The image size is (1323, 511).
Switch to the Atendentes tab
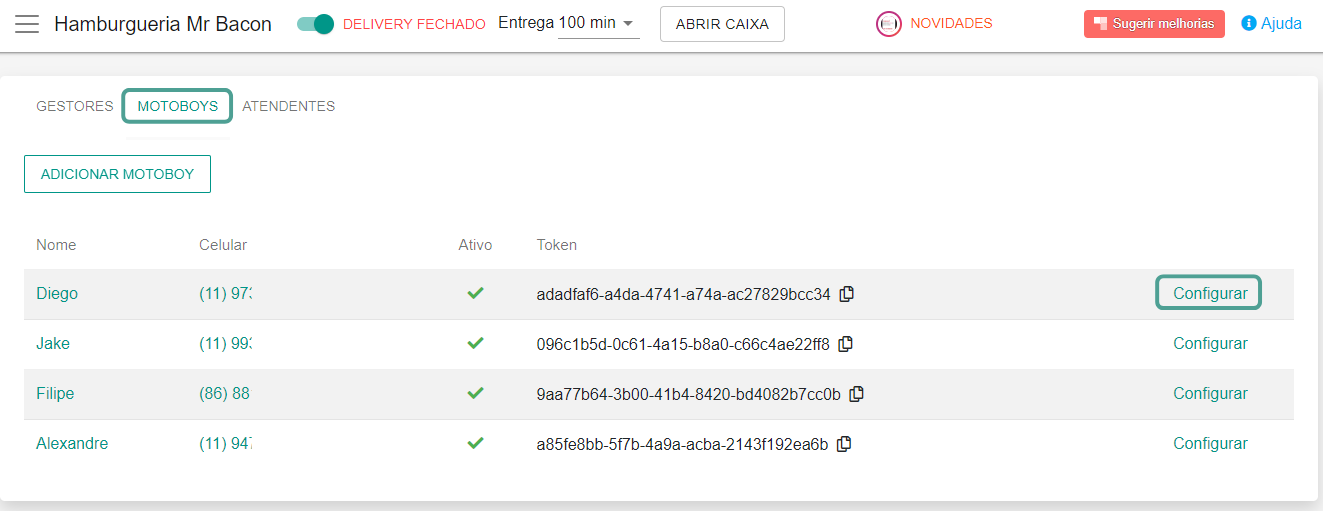(x=288, y=106)
